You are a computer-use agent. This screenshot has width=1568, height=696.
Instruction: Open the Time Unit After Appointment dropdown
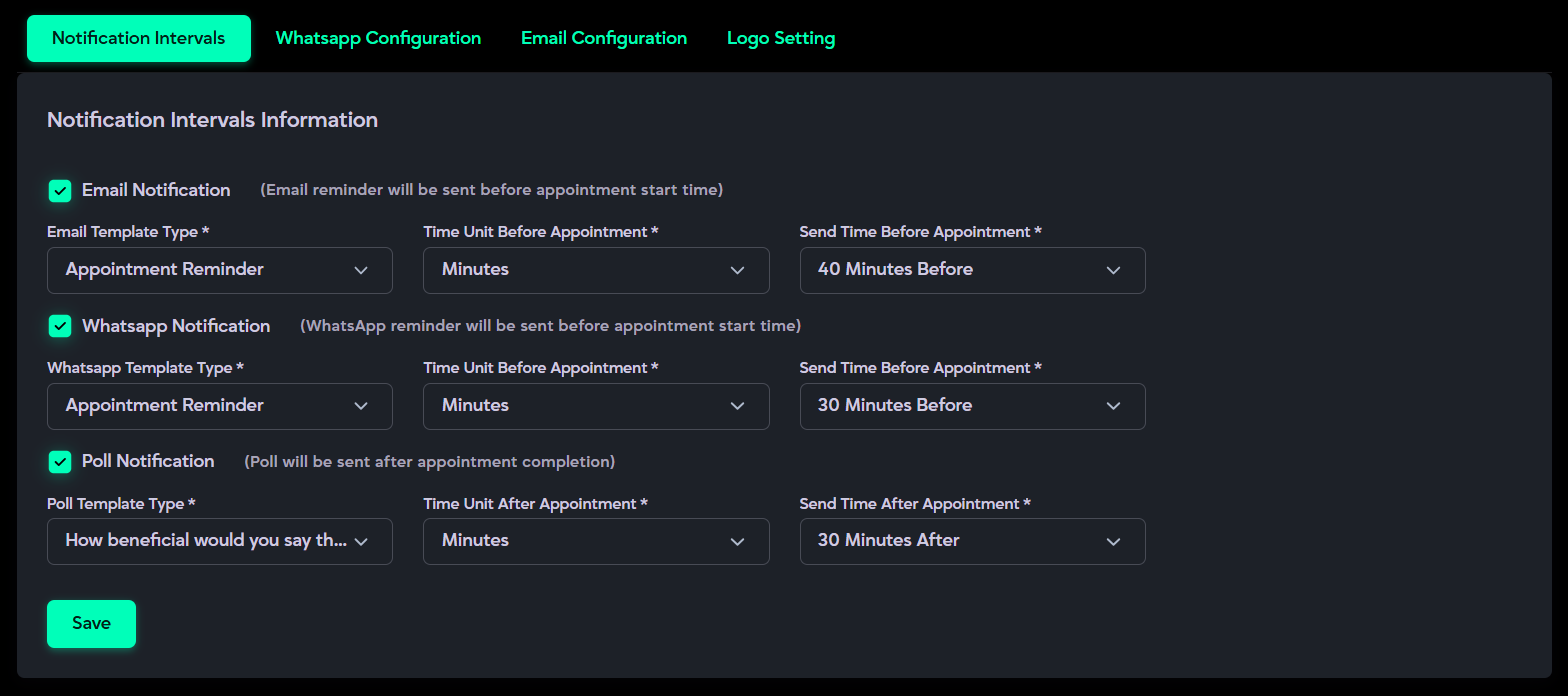[595, 541]
